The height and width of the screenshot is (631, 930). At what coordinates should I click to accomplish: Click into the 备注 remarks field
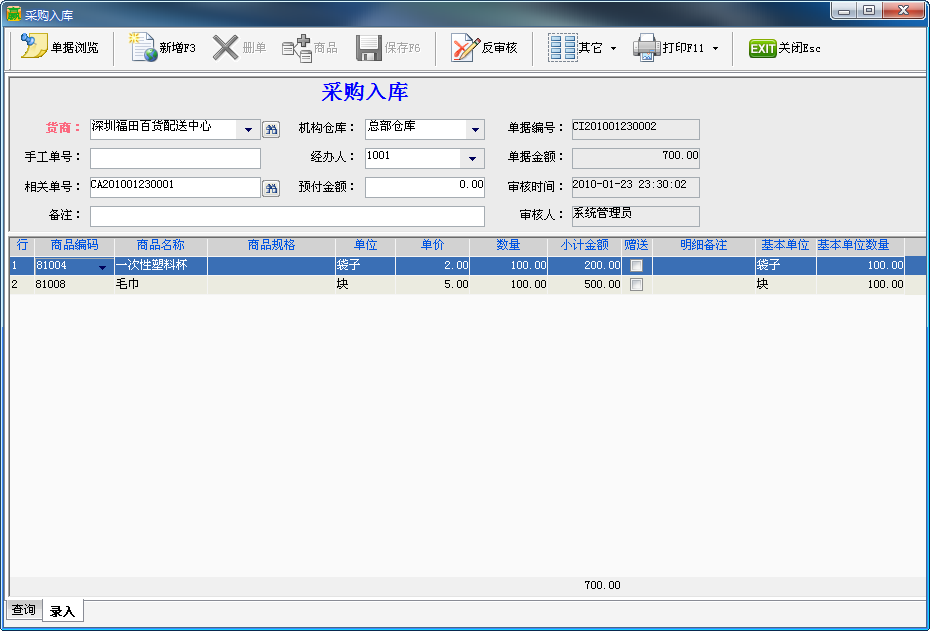point(287,216)
